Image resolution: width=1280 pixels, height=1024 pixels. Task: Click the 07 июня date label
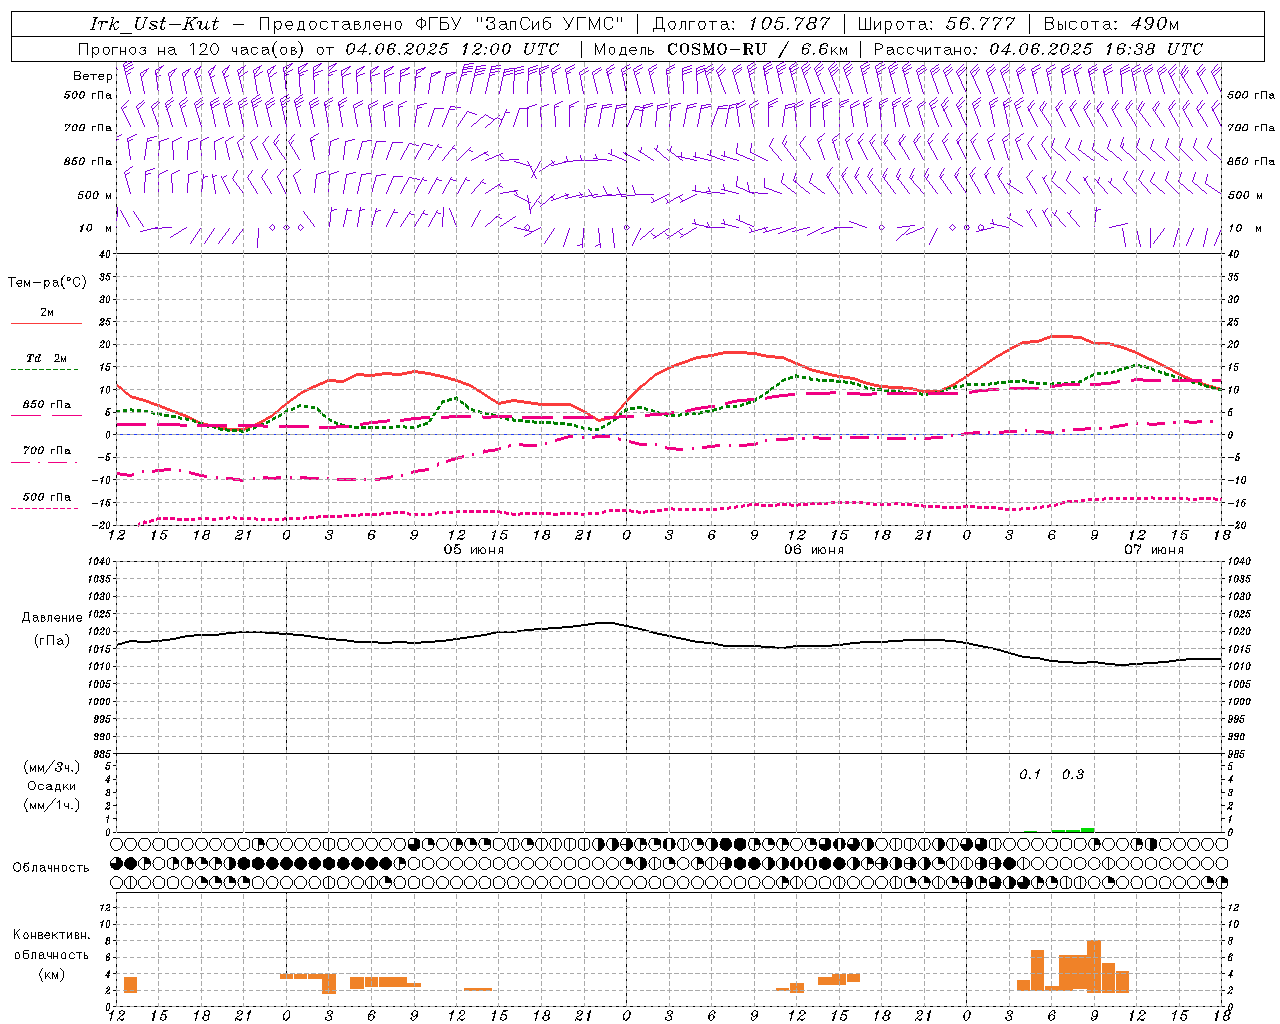(x=1154, y=550)
